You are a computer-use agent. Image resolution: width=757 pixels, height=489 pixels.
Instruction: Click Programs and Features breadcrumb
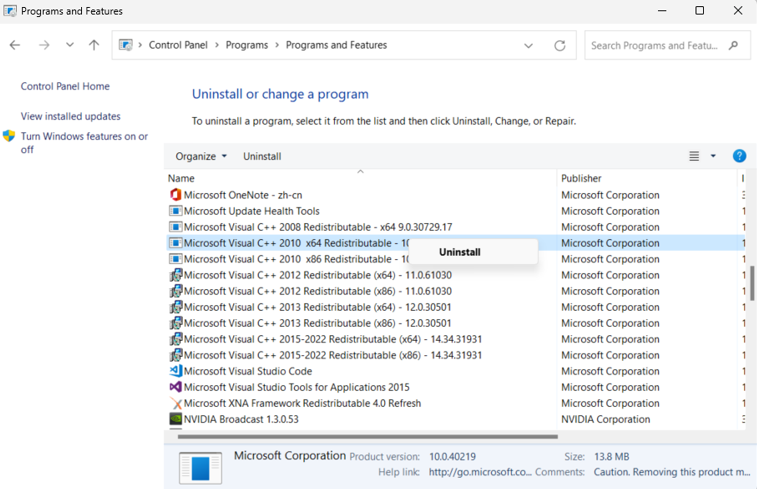click(336, 45)
